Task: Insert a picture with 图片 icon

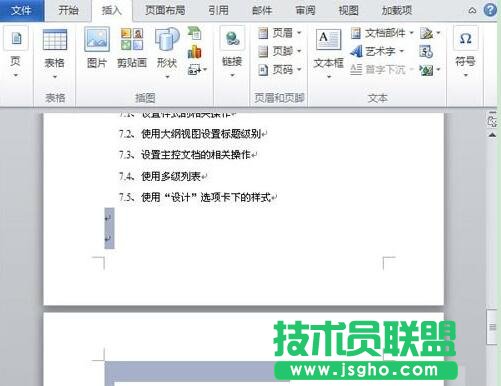Action: [97, 39]
